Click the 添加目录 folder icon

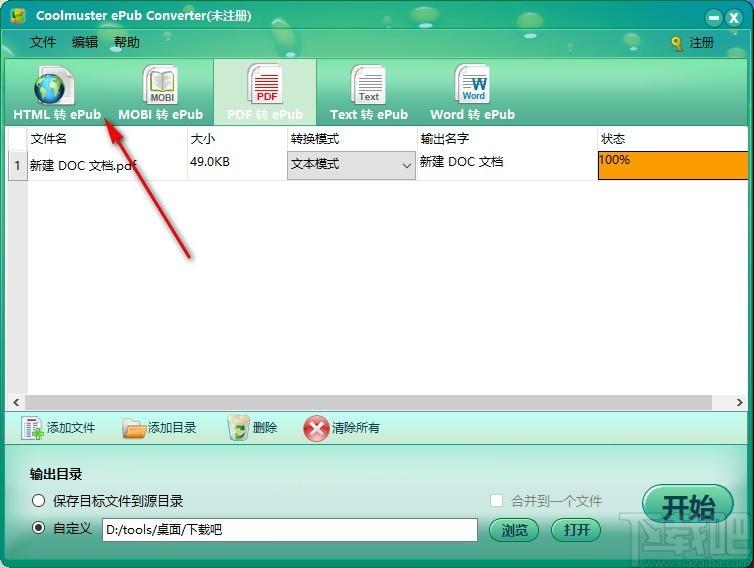[134, 428]
